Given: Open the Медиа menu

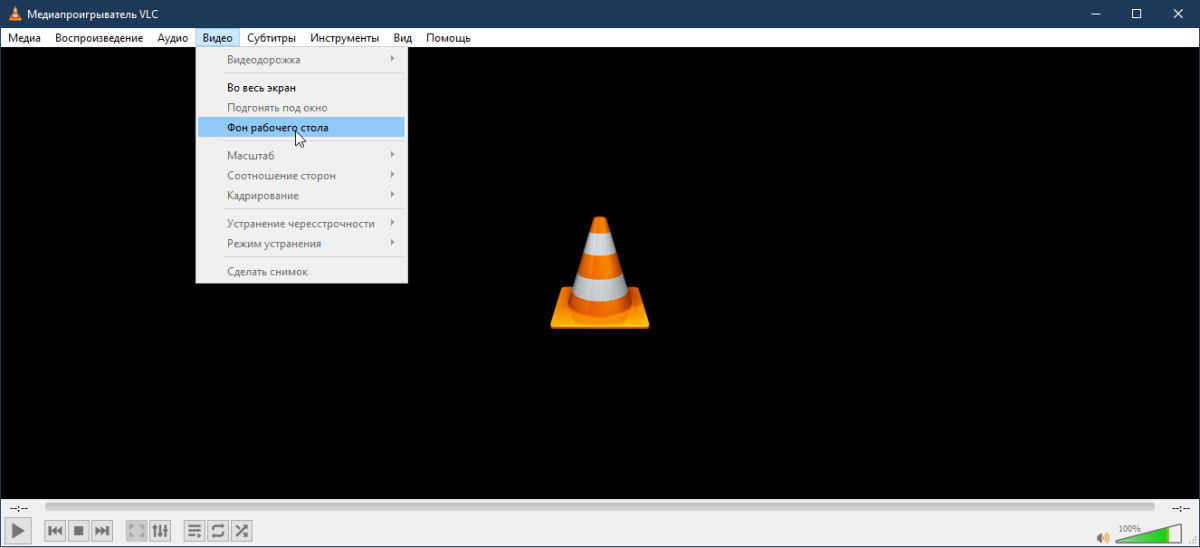Looking at the screenshot, I should (24, 38).
